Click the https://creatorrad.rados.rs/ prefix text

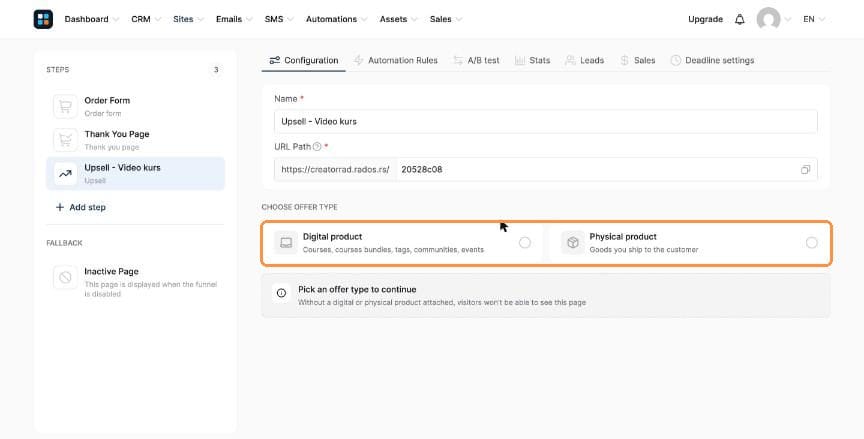point(335,170)
